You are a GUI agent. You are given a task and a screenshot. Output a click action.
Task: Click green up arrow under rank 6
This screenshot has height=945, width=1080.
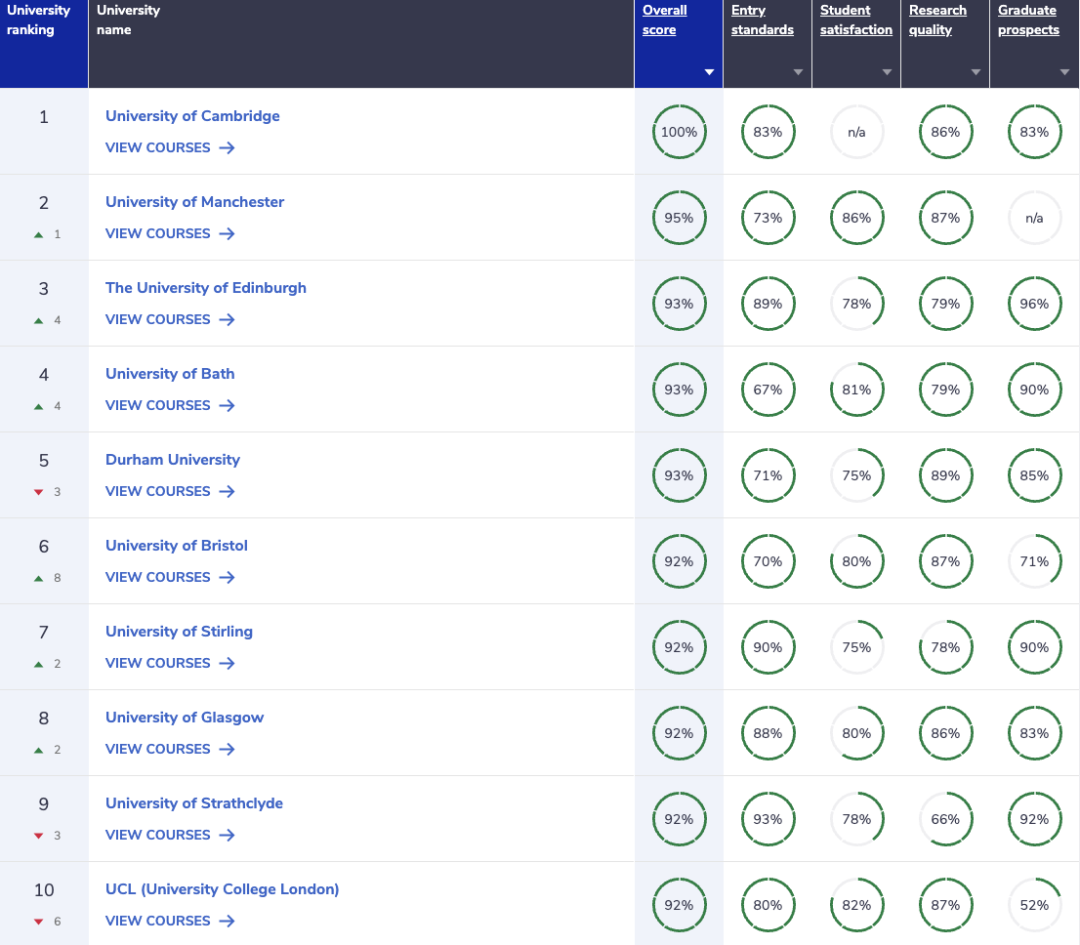[x=39, y=578]
